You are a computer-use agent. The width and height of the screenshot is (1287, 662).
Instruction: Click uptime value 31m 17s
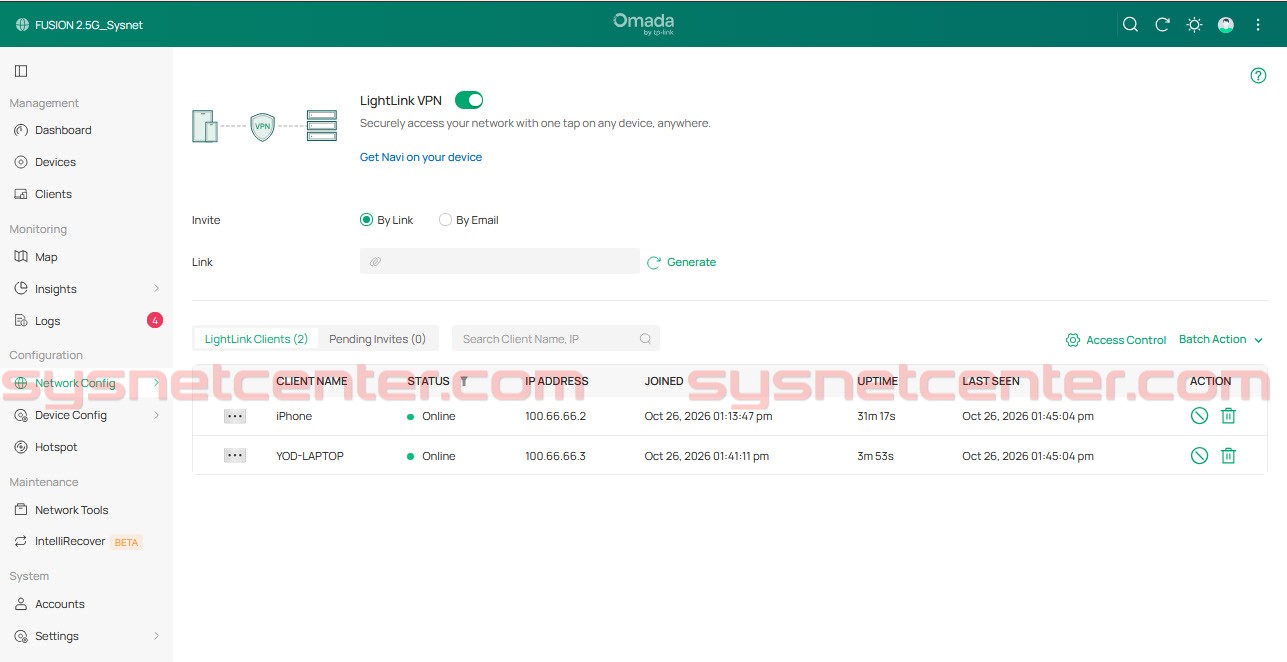876,416
